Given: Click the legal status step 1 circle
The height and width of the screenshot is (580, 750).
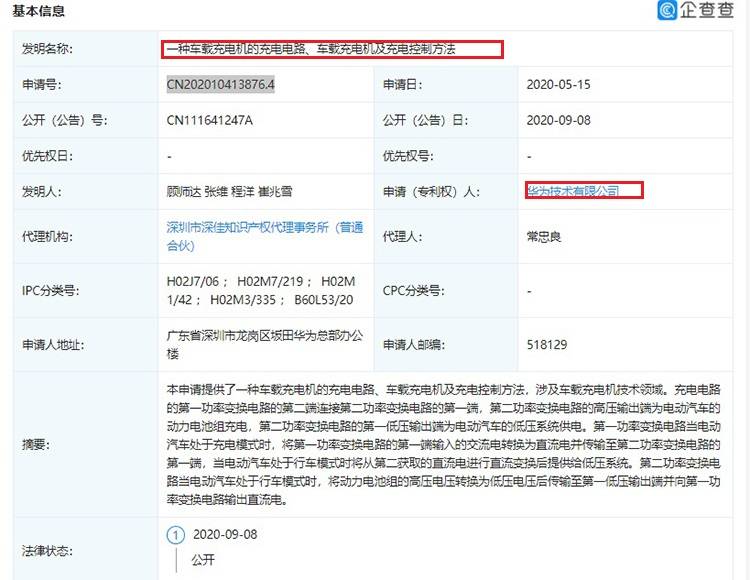Looking at the screenshot, I should 176,535.
